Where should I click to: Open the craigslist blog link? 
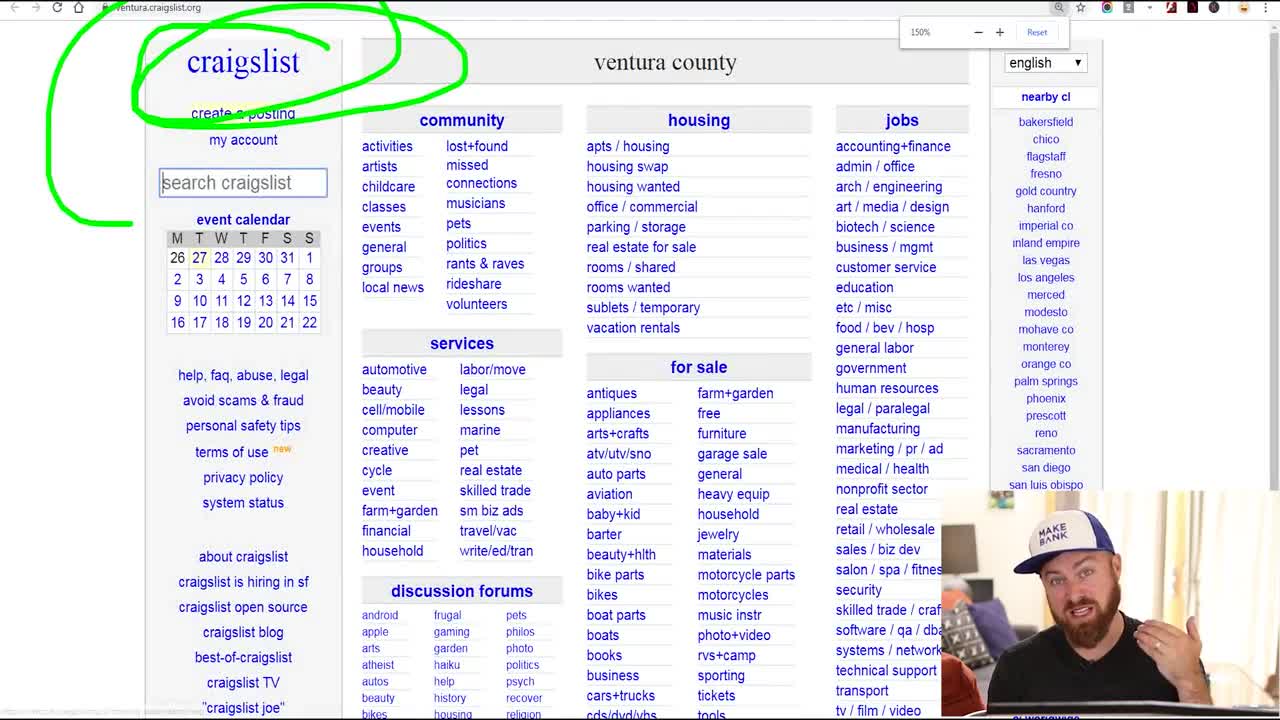(243, 633)
